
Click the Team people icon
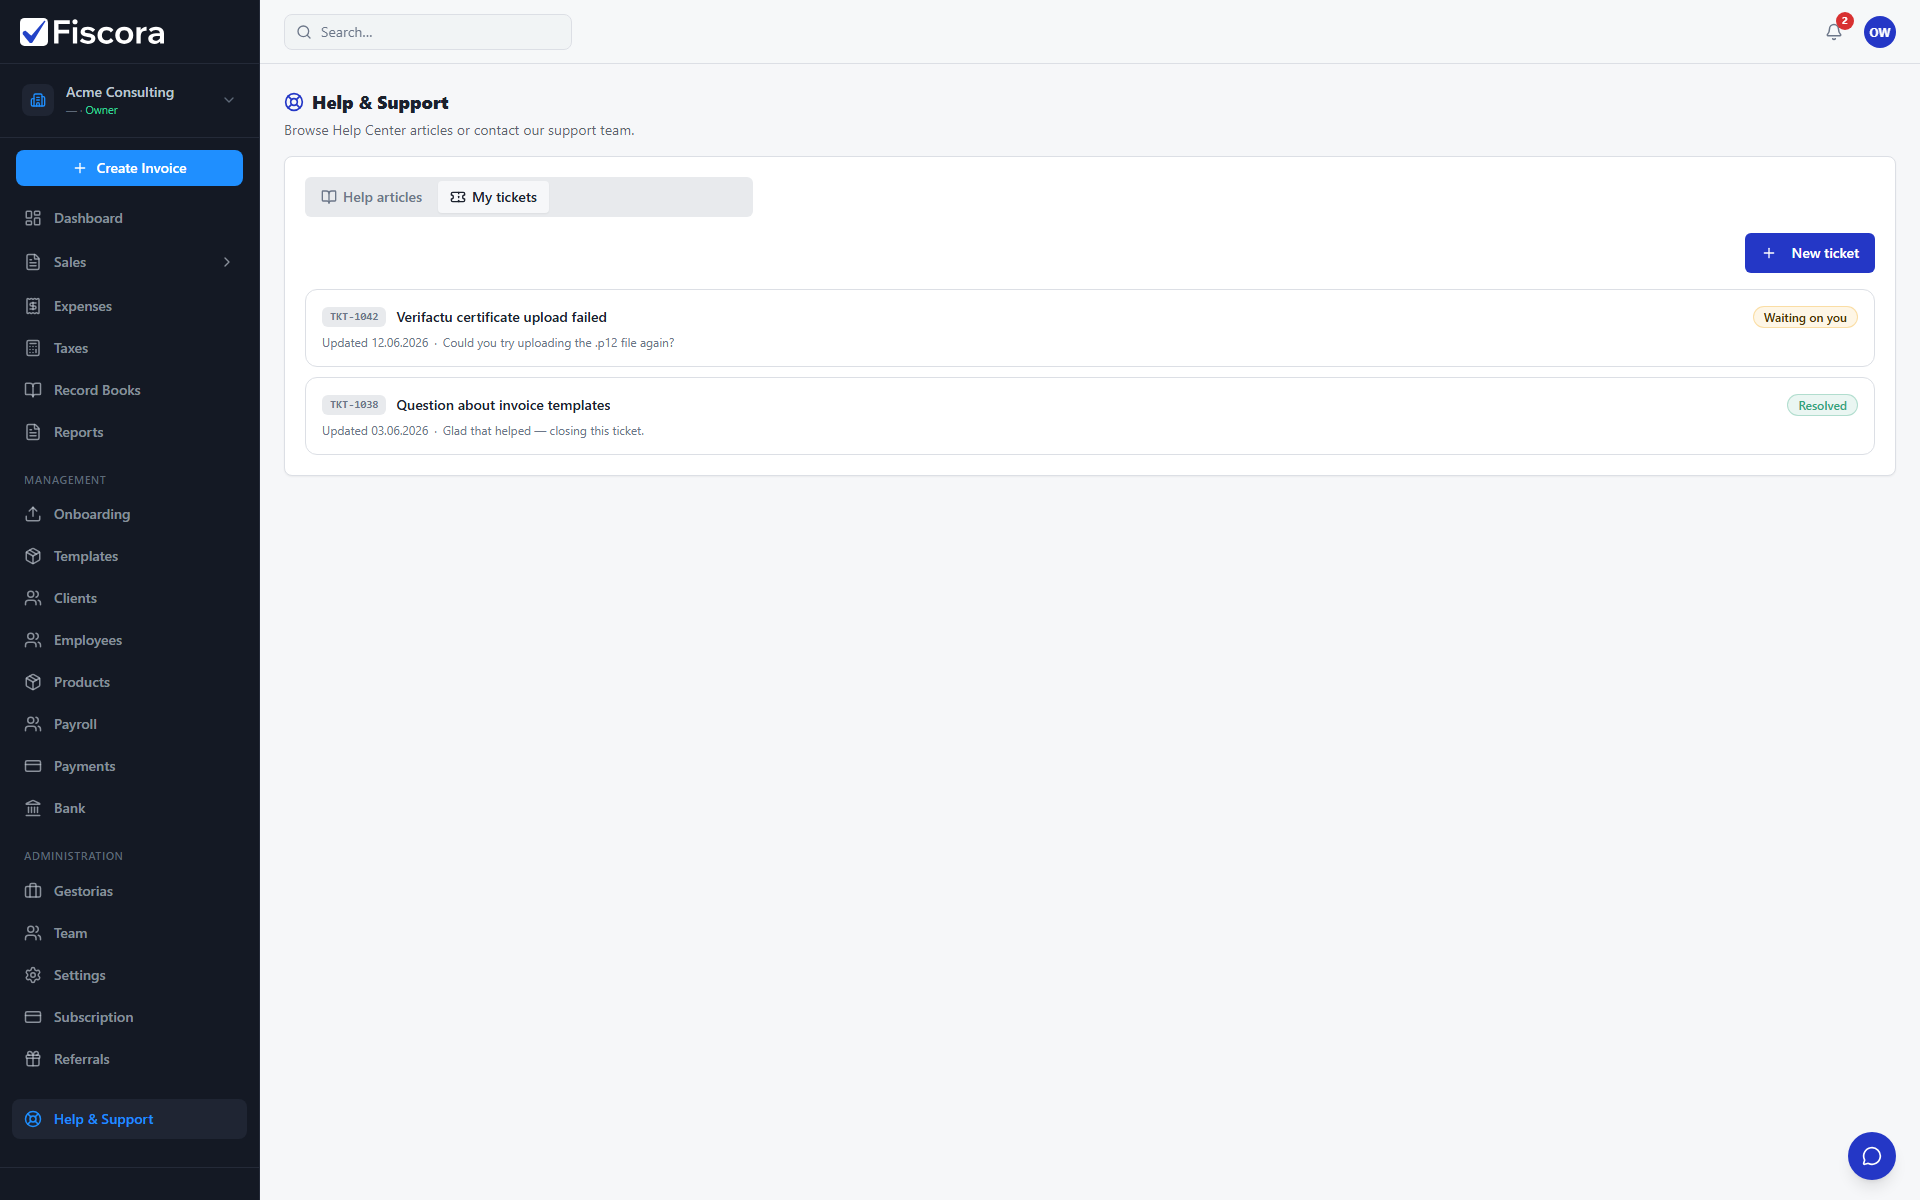coord(33,933)
